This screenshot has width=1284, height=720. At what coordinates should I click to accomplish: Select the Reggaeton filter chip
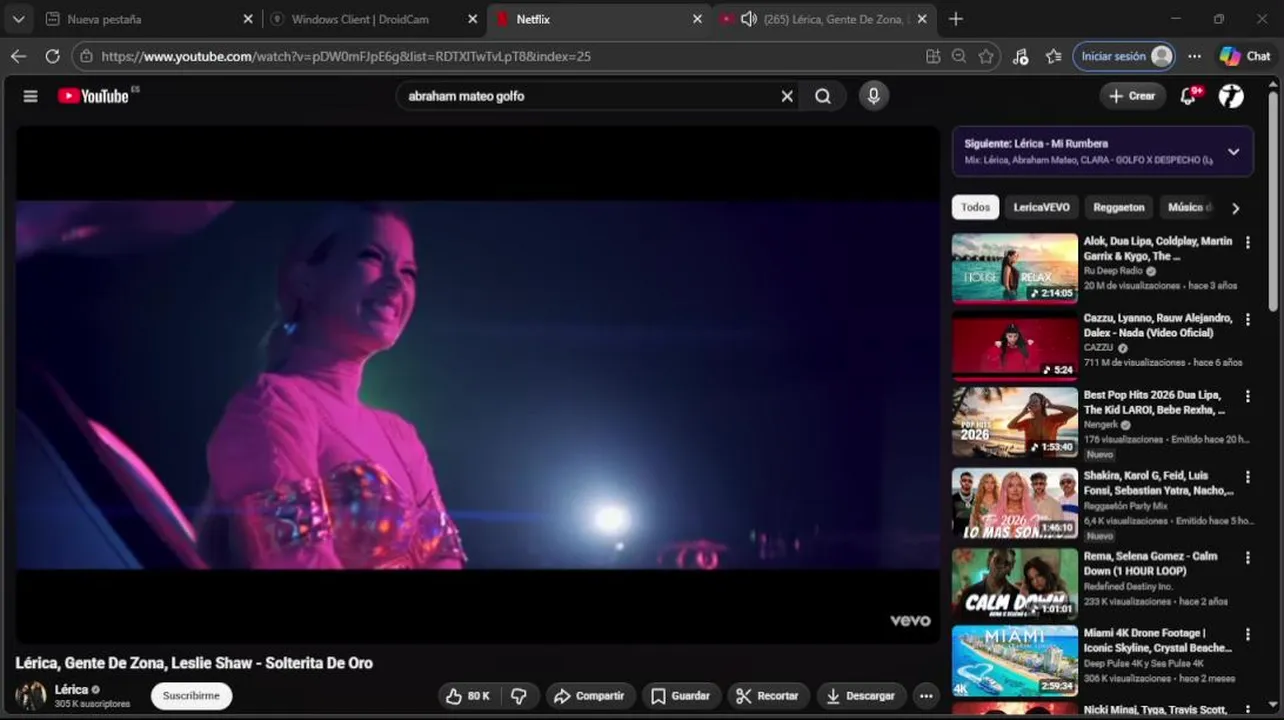click(1118, 207)
